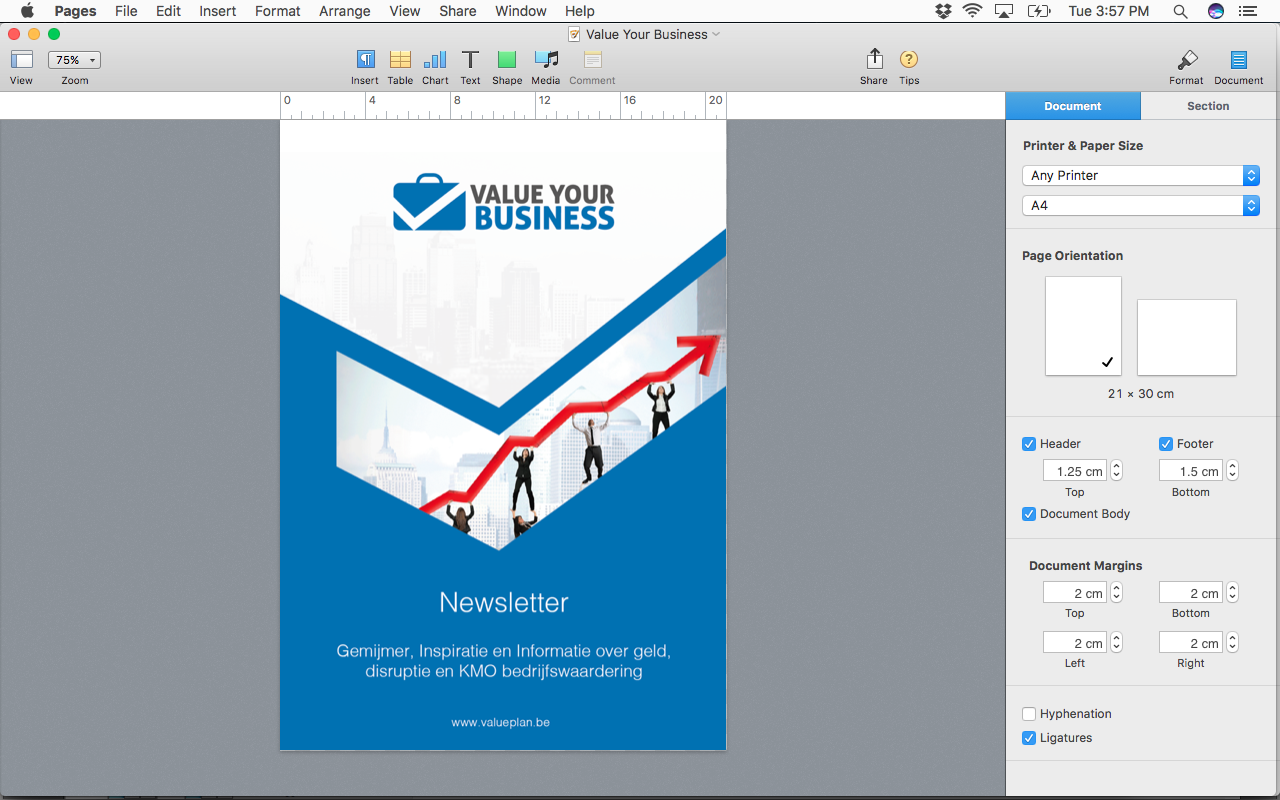Open the Arrange menu
The width and height of the screenshot is (1280, 800).
click(343, 11)
